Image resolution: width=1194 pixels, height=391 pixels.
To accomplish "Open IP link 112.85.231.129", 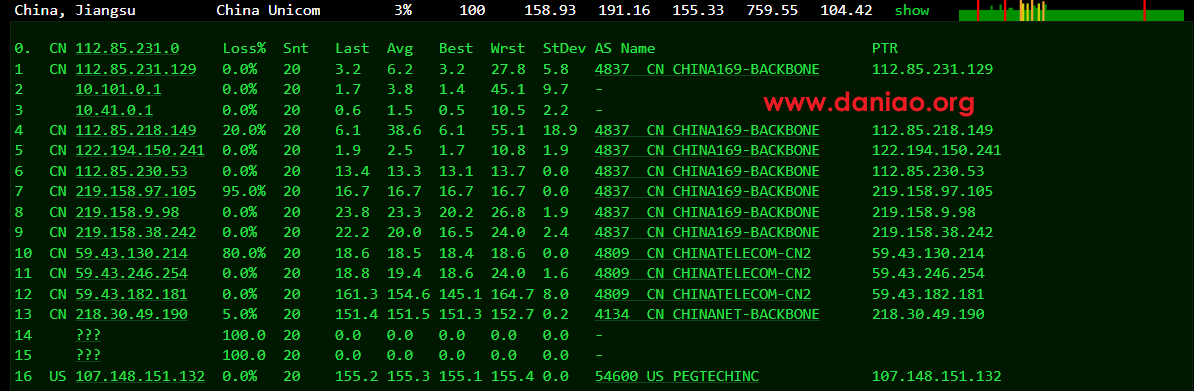I will (136, 69).
